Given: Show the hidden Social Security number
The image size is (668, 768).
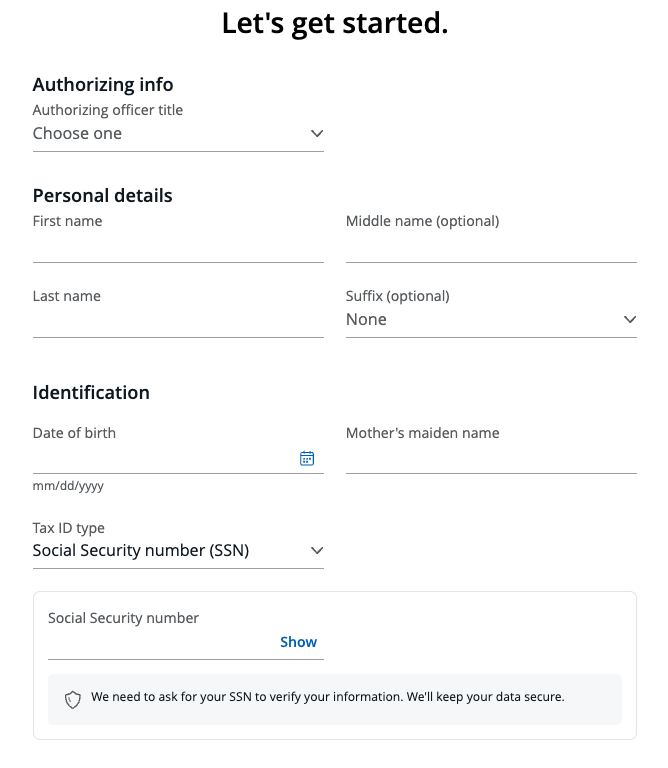Looking at the screenshot, I should [298, 642].
